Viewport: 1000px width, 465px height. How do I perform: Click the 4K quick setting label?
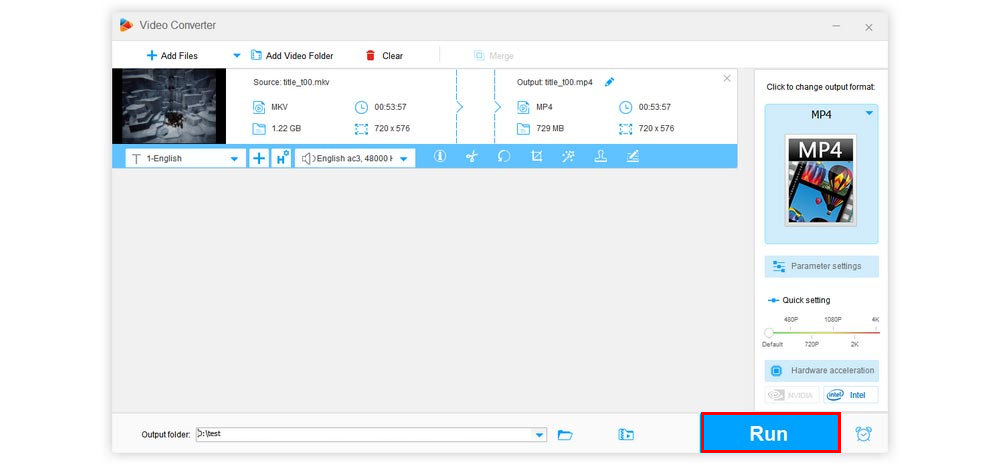click(x=876, y=320)
